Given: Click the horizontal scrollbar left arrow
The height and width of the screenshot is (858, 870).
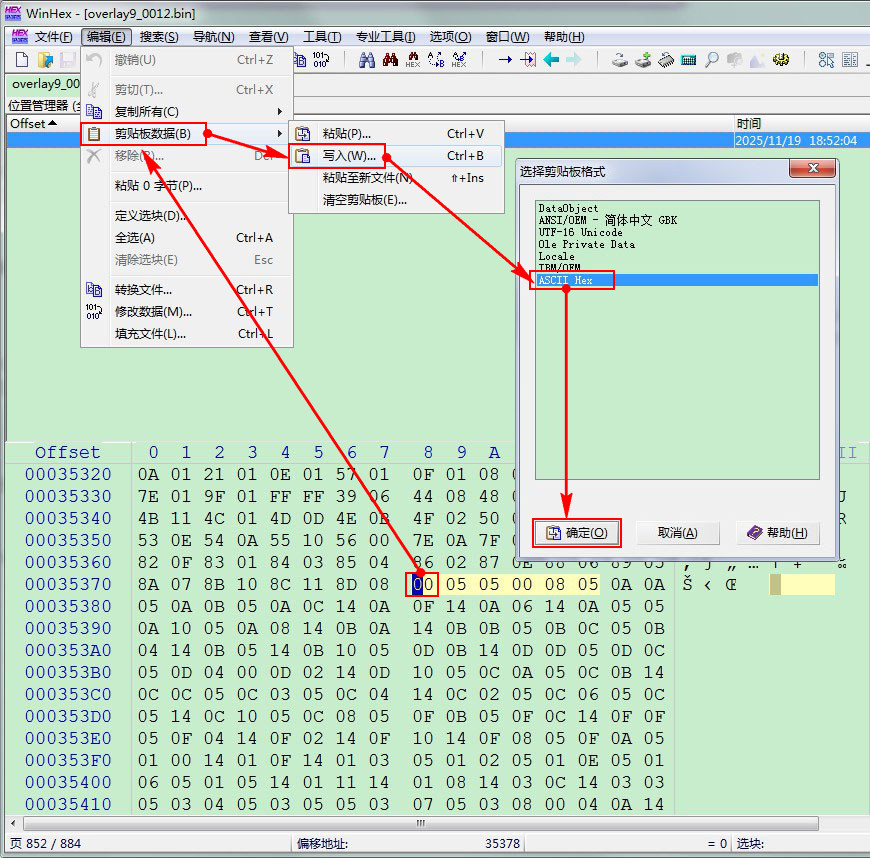Looking at the screenshot, I should tap(13, 823).
